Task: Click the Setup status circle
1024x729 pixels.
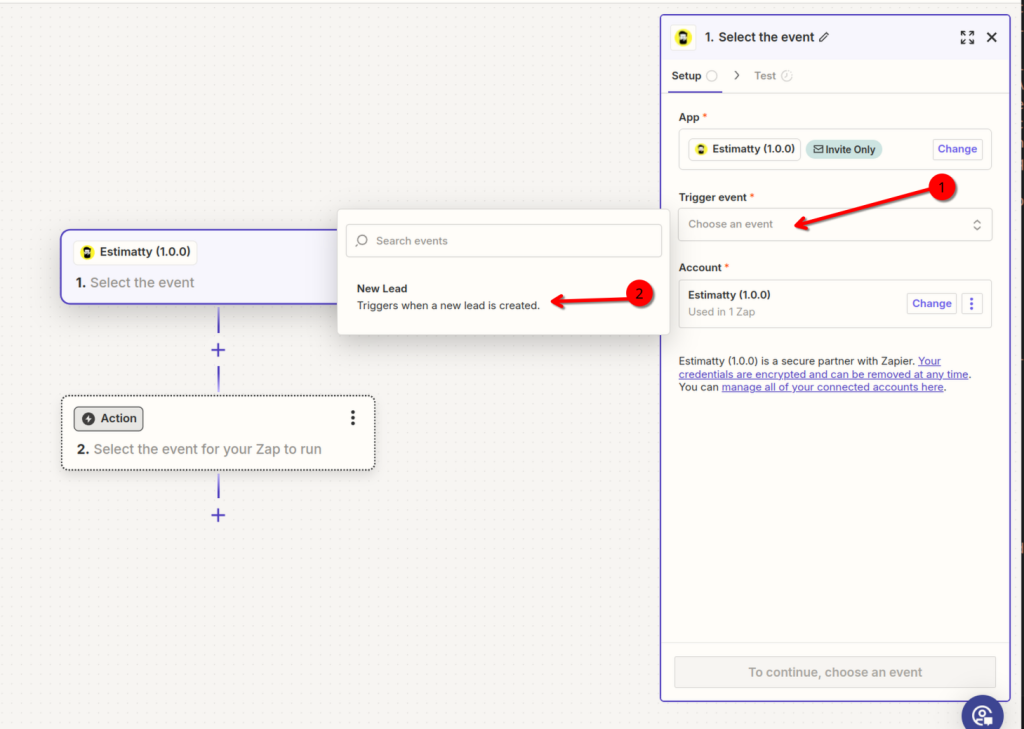Action: click(x=712, y=76)
